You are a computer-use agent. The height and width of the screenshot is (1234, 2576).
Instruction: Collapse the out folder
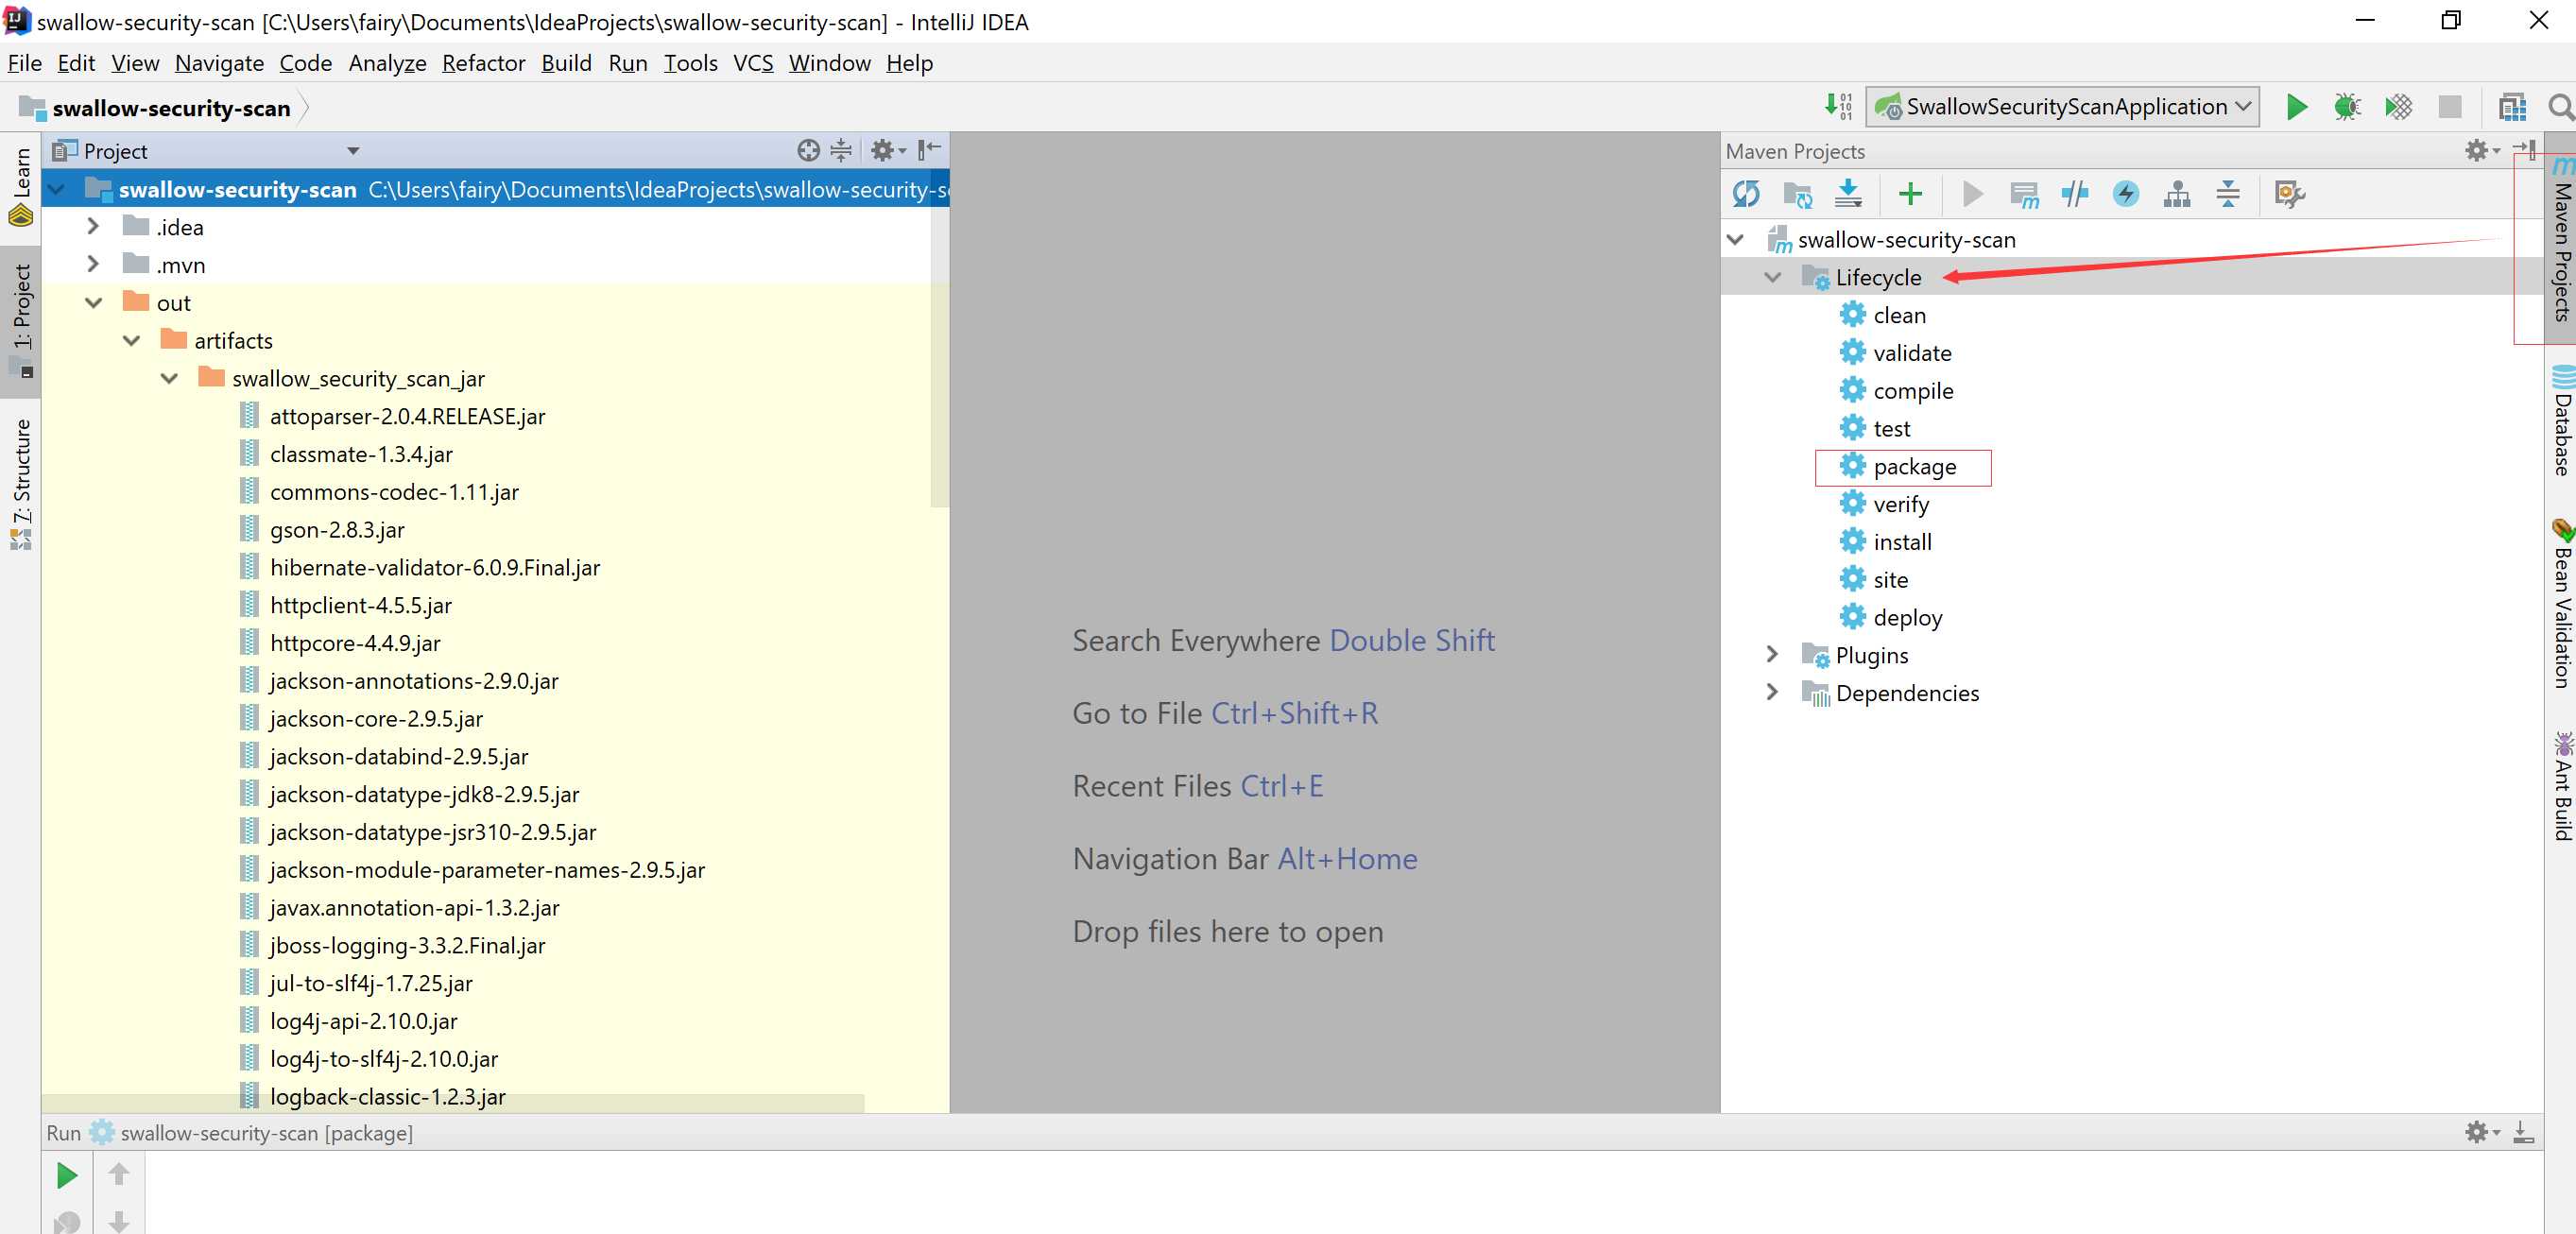pos(93,303)
